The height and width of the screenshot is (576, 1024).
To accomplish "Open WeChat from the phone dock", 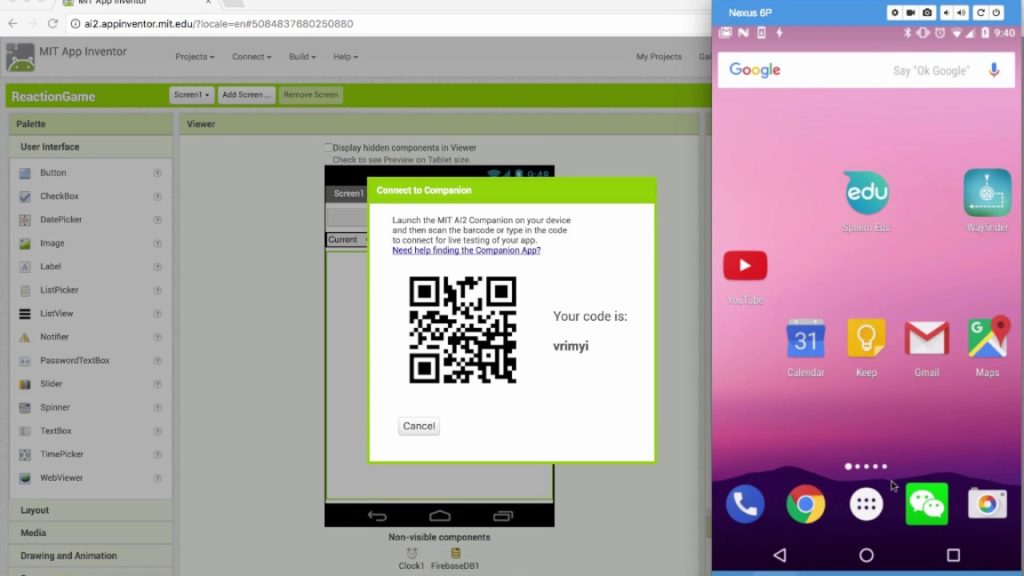I will 927,504.
